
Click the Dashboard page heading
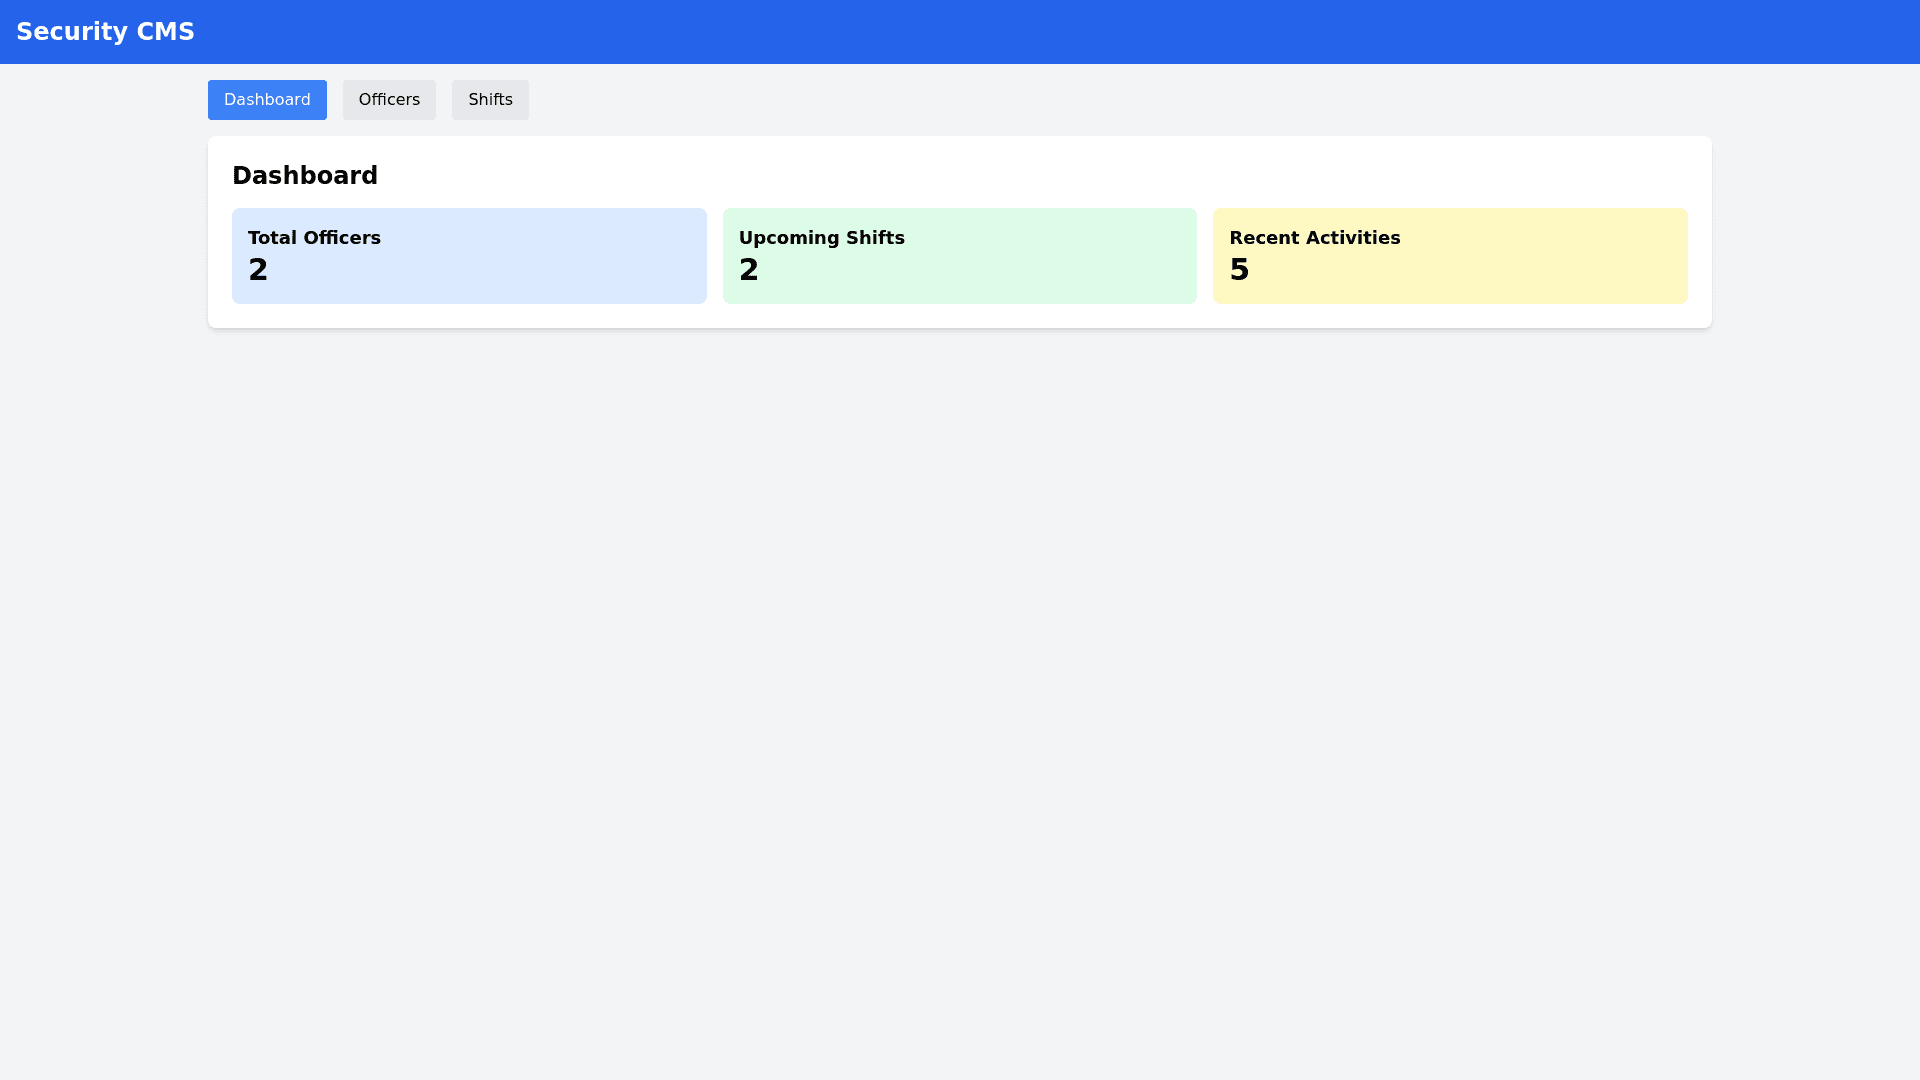[x=305, y=176]
